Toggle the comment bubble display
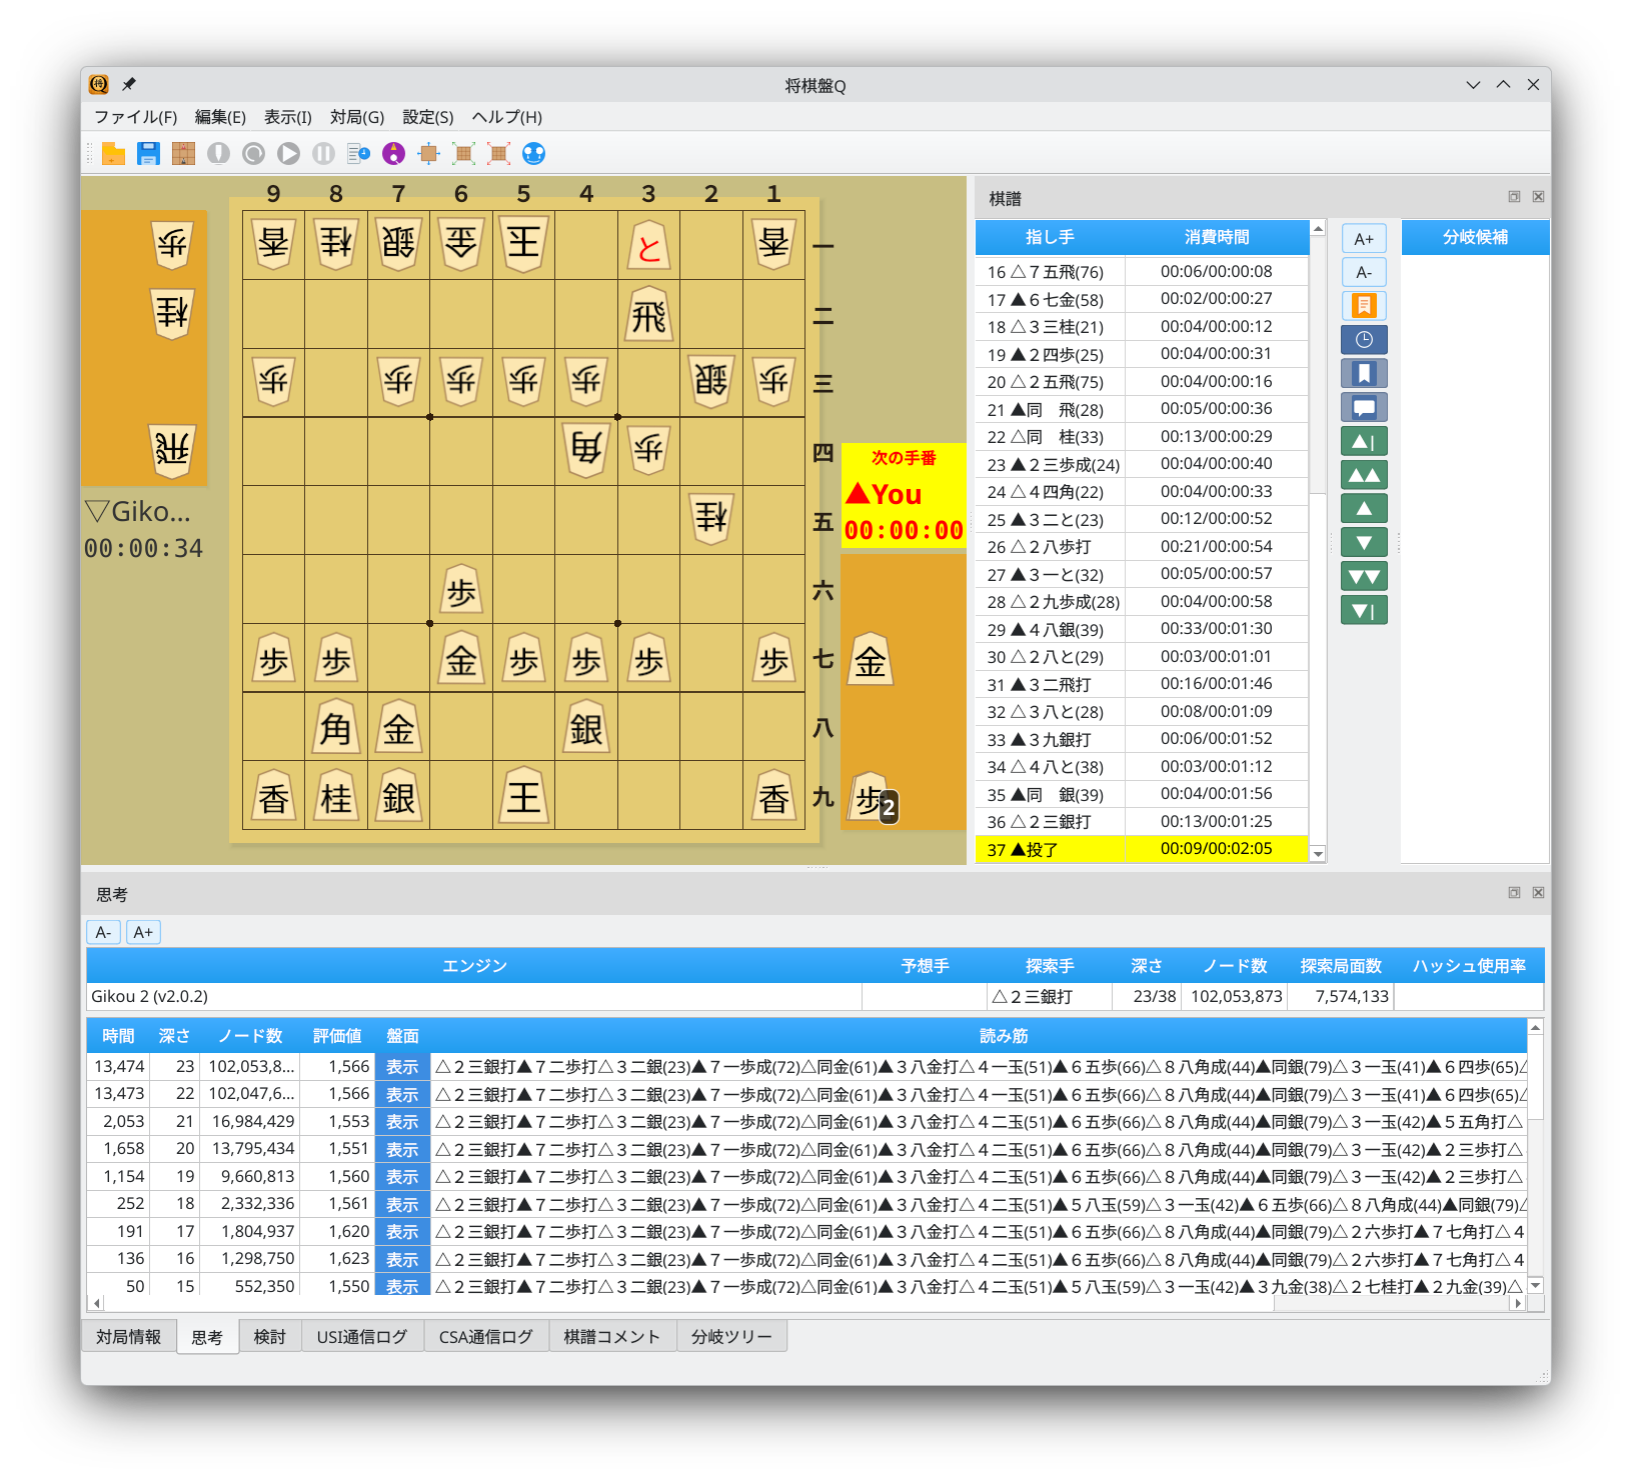This screenshot has width=1632, height=1481. [1364, 407]
